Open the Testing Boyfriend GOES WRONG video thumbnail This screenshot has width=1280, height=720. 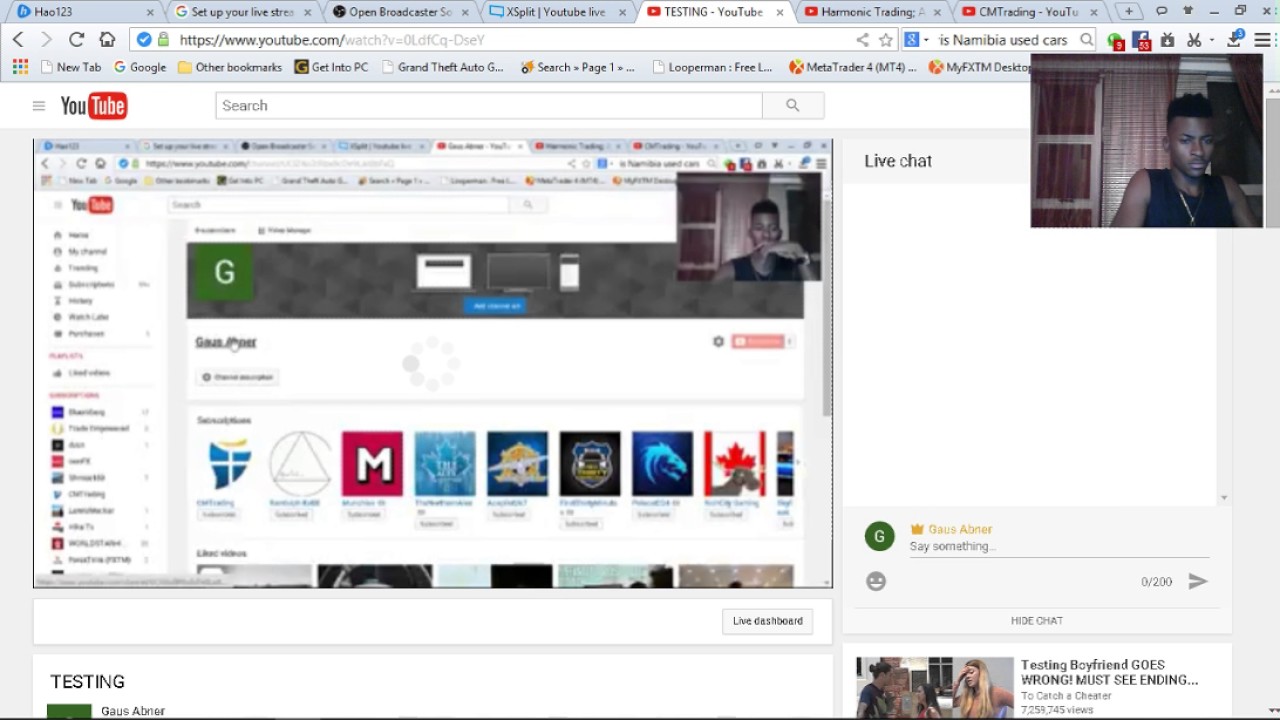click(934, 688)
